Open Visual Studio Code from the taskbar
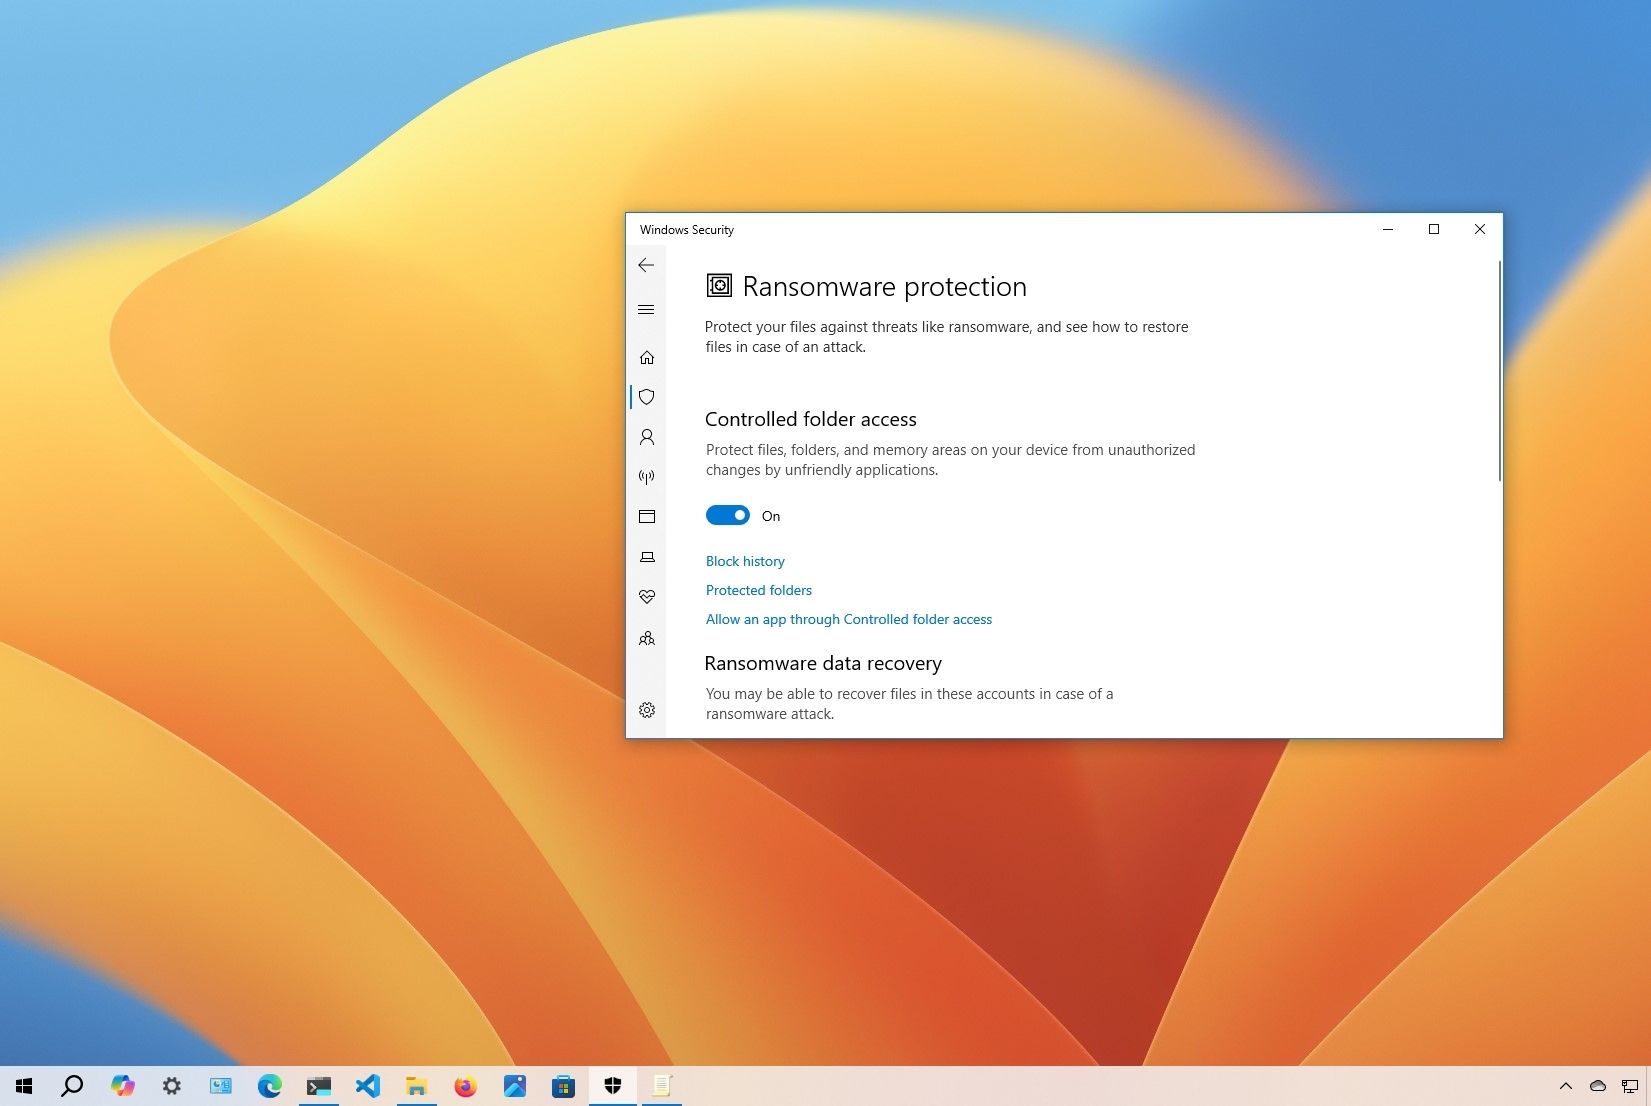 tap(368, 1086)
